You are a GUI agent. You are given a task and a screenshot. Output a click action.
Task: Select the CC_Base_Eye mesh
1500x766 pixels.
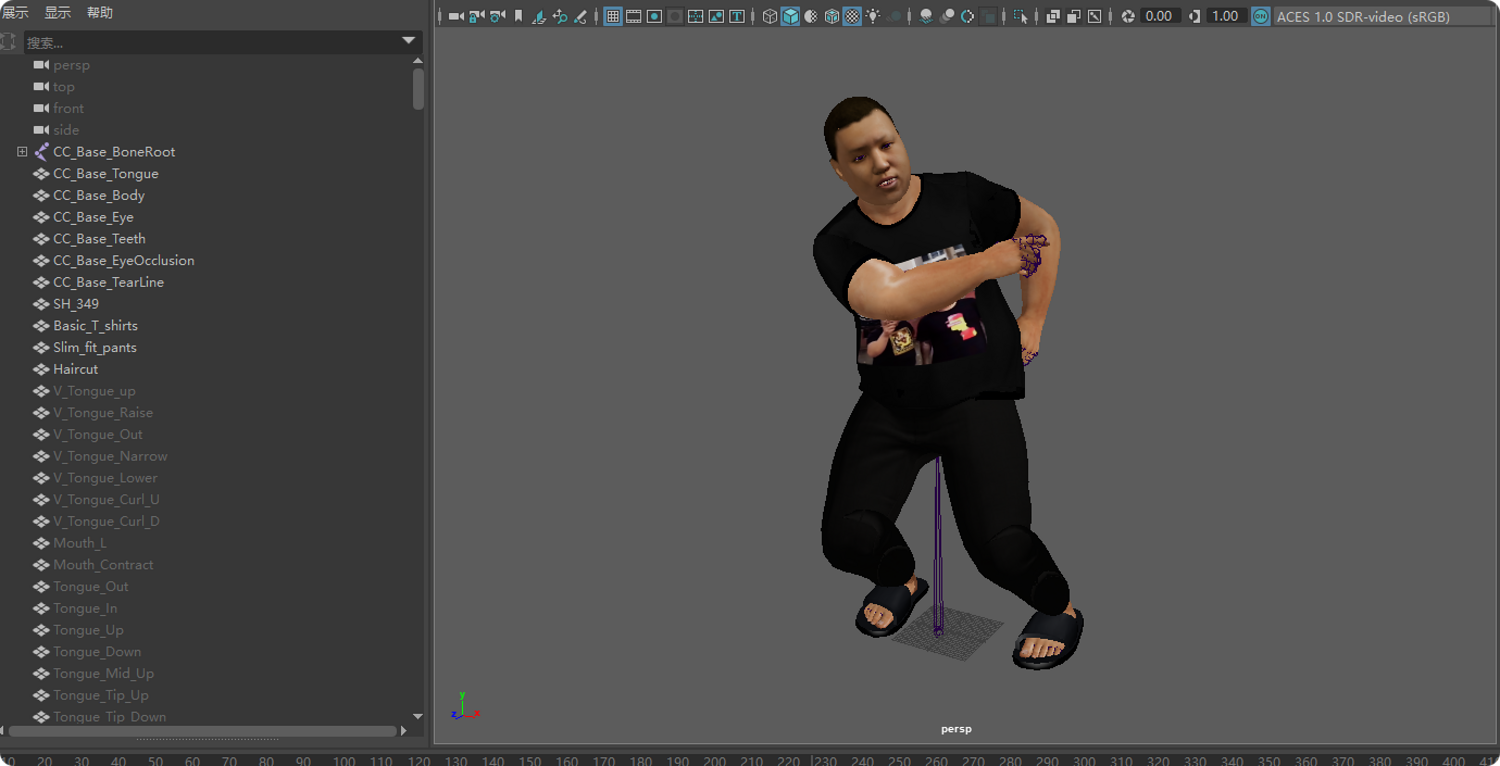pyautogui.click(x=93, y=217)
